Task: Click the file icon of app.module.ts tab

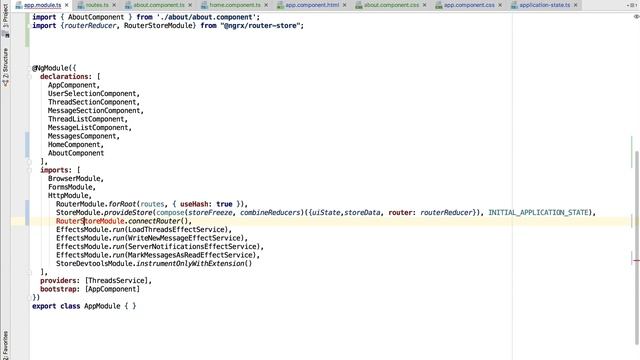Action: (x=19, y=5)
